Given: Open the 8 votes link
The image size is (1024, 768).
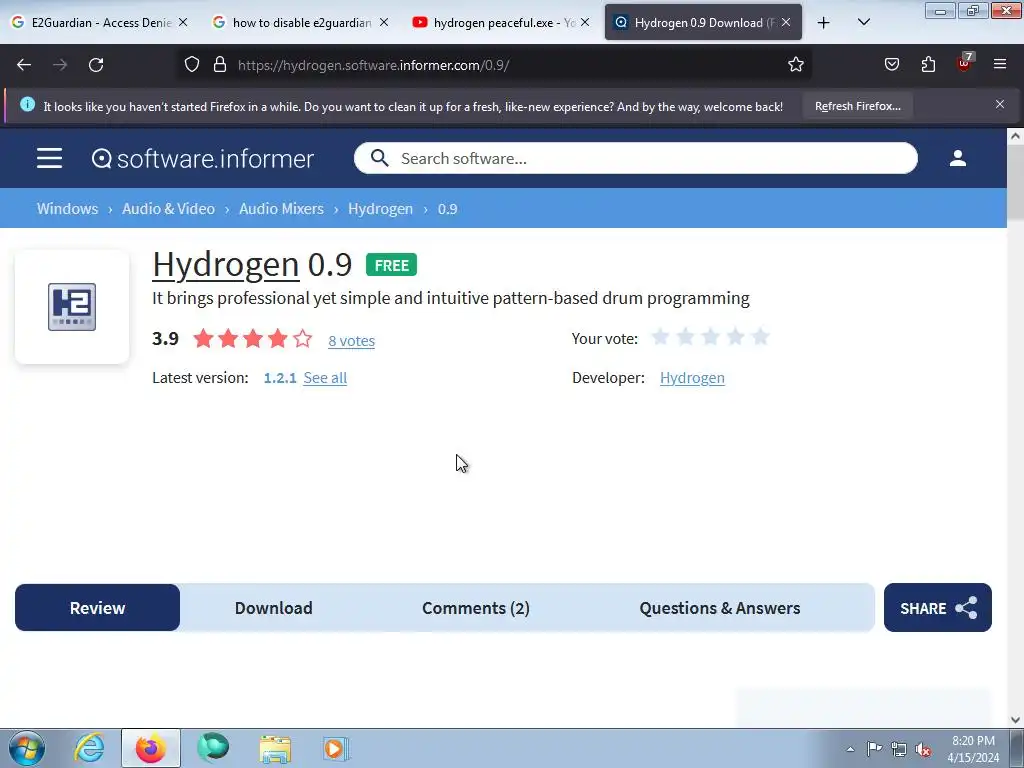Looking at the screenshot, I should point(351,341).
